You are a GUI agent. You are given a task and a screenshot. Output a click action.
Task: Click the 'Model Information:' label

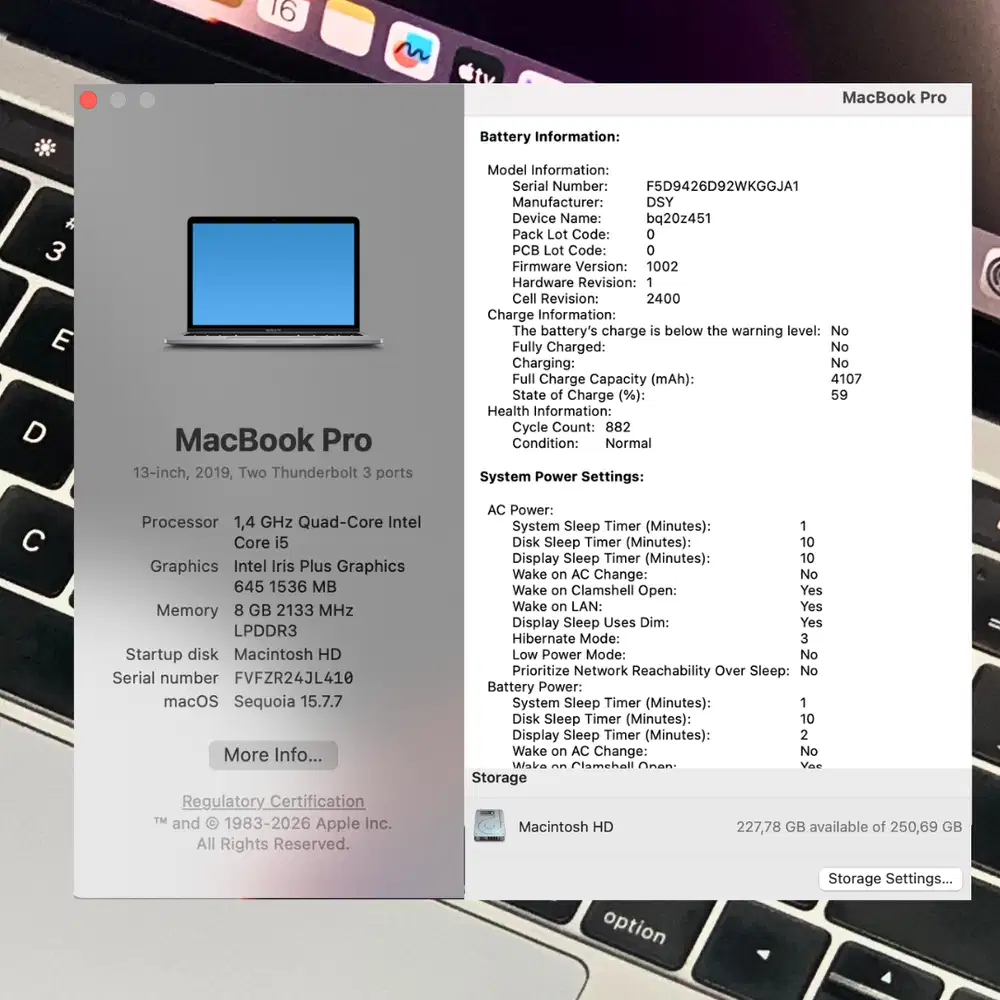click(548, 170)
